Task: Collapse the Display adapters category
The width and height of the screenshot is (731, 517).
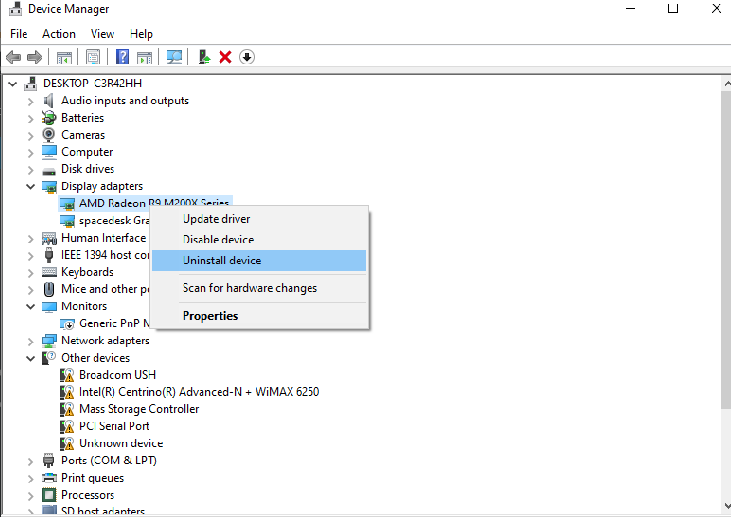Action: 31,186
